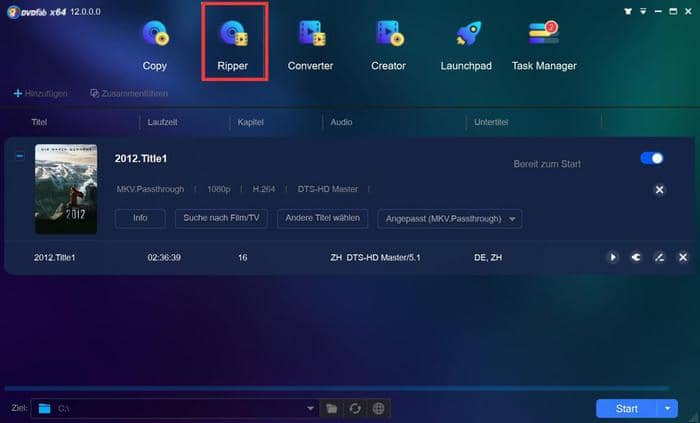Collapse the 2012.Title1 entry with minus icon

click(20, 156)
